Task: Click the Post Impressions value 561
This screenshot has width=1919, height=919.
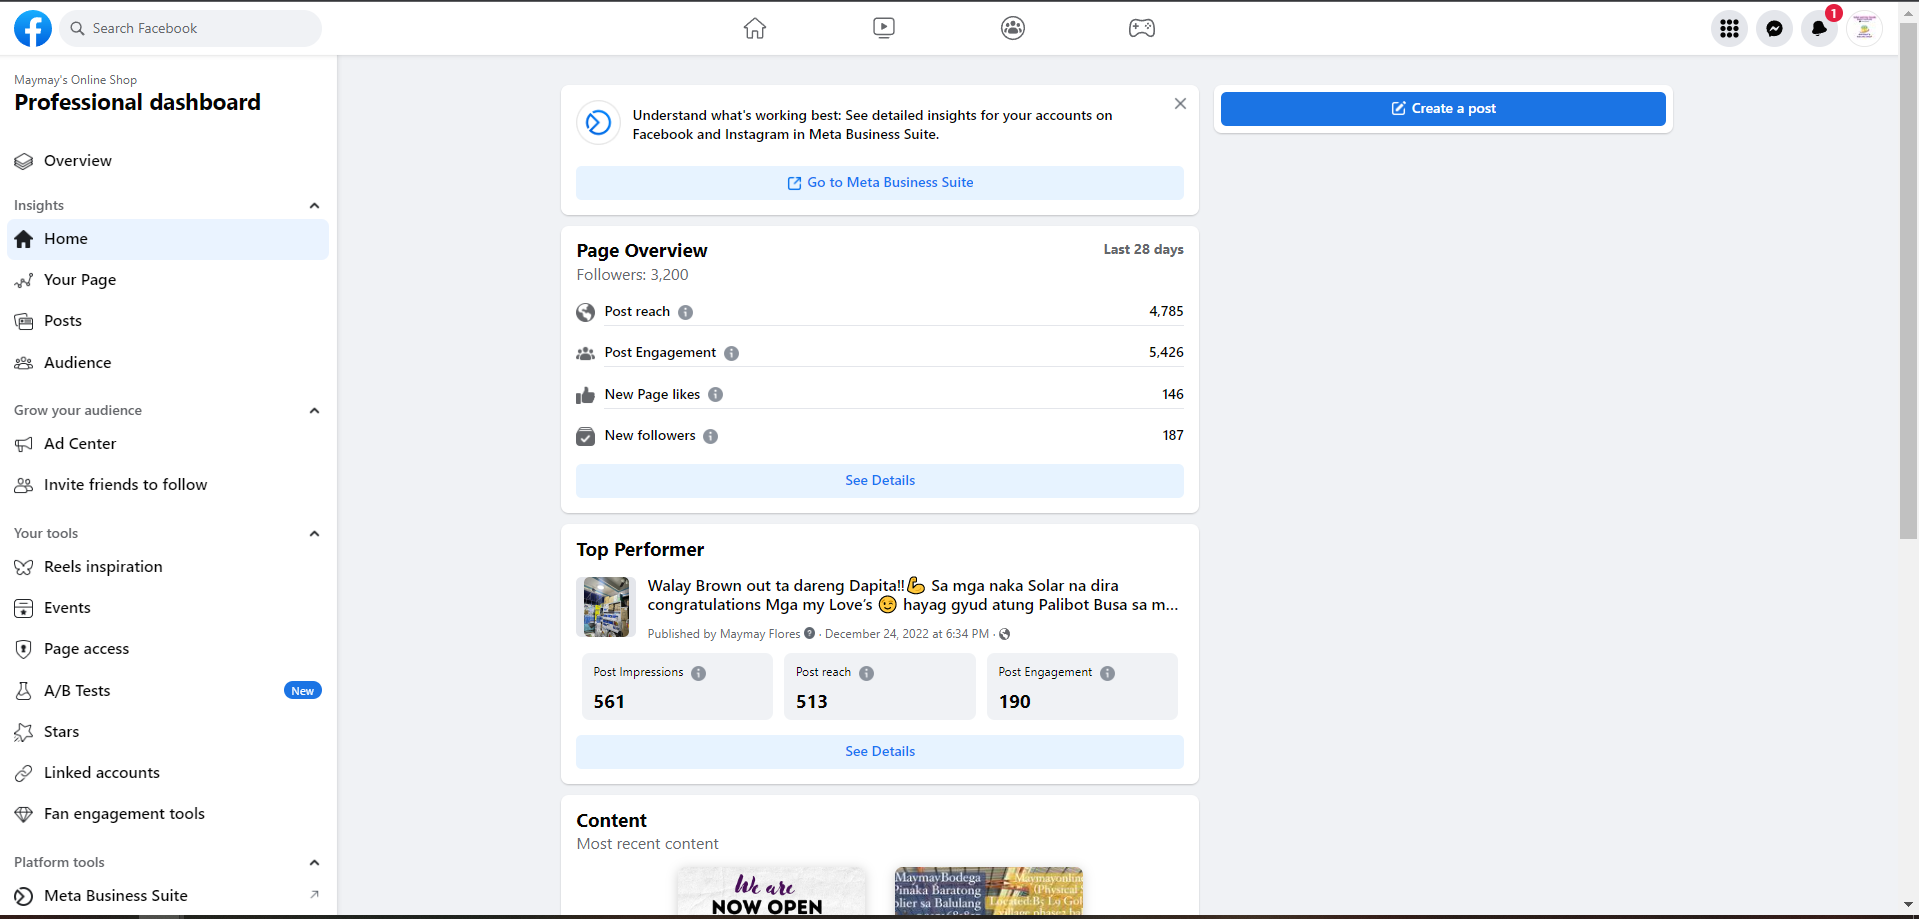Action: pyautogui.click(x=609, y=702)
